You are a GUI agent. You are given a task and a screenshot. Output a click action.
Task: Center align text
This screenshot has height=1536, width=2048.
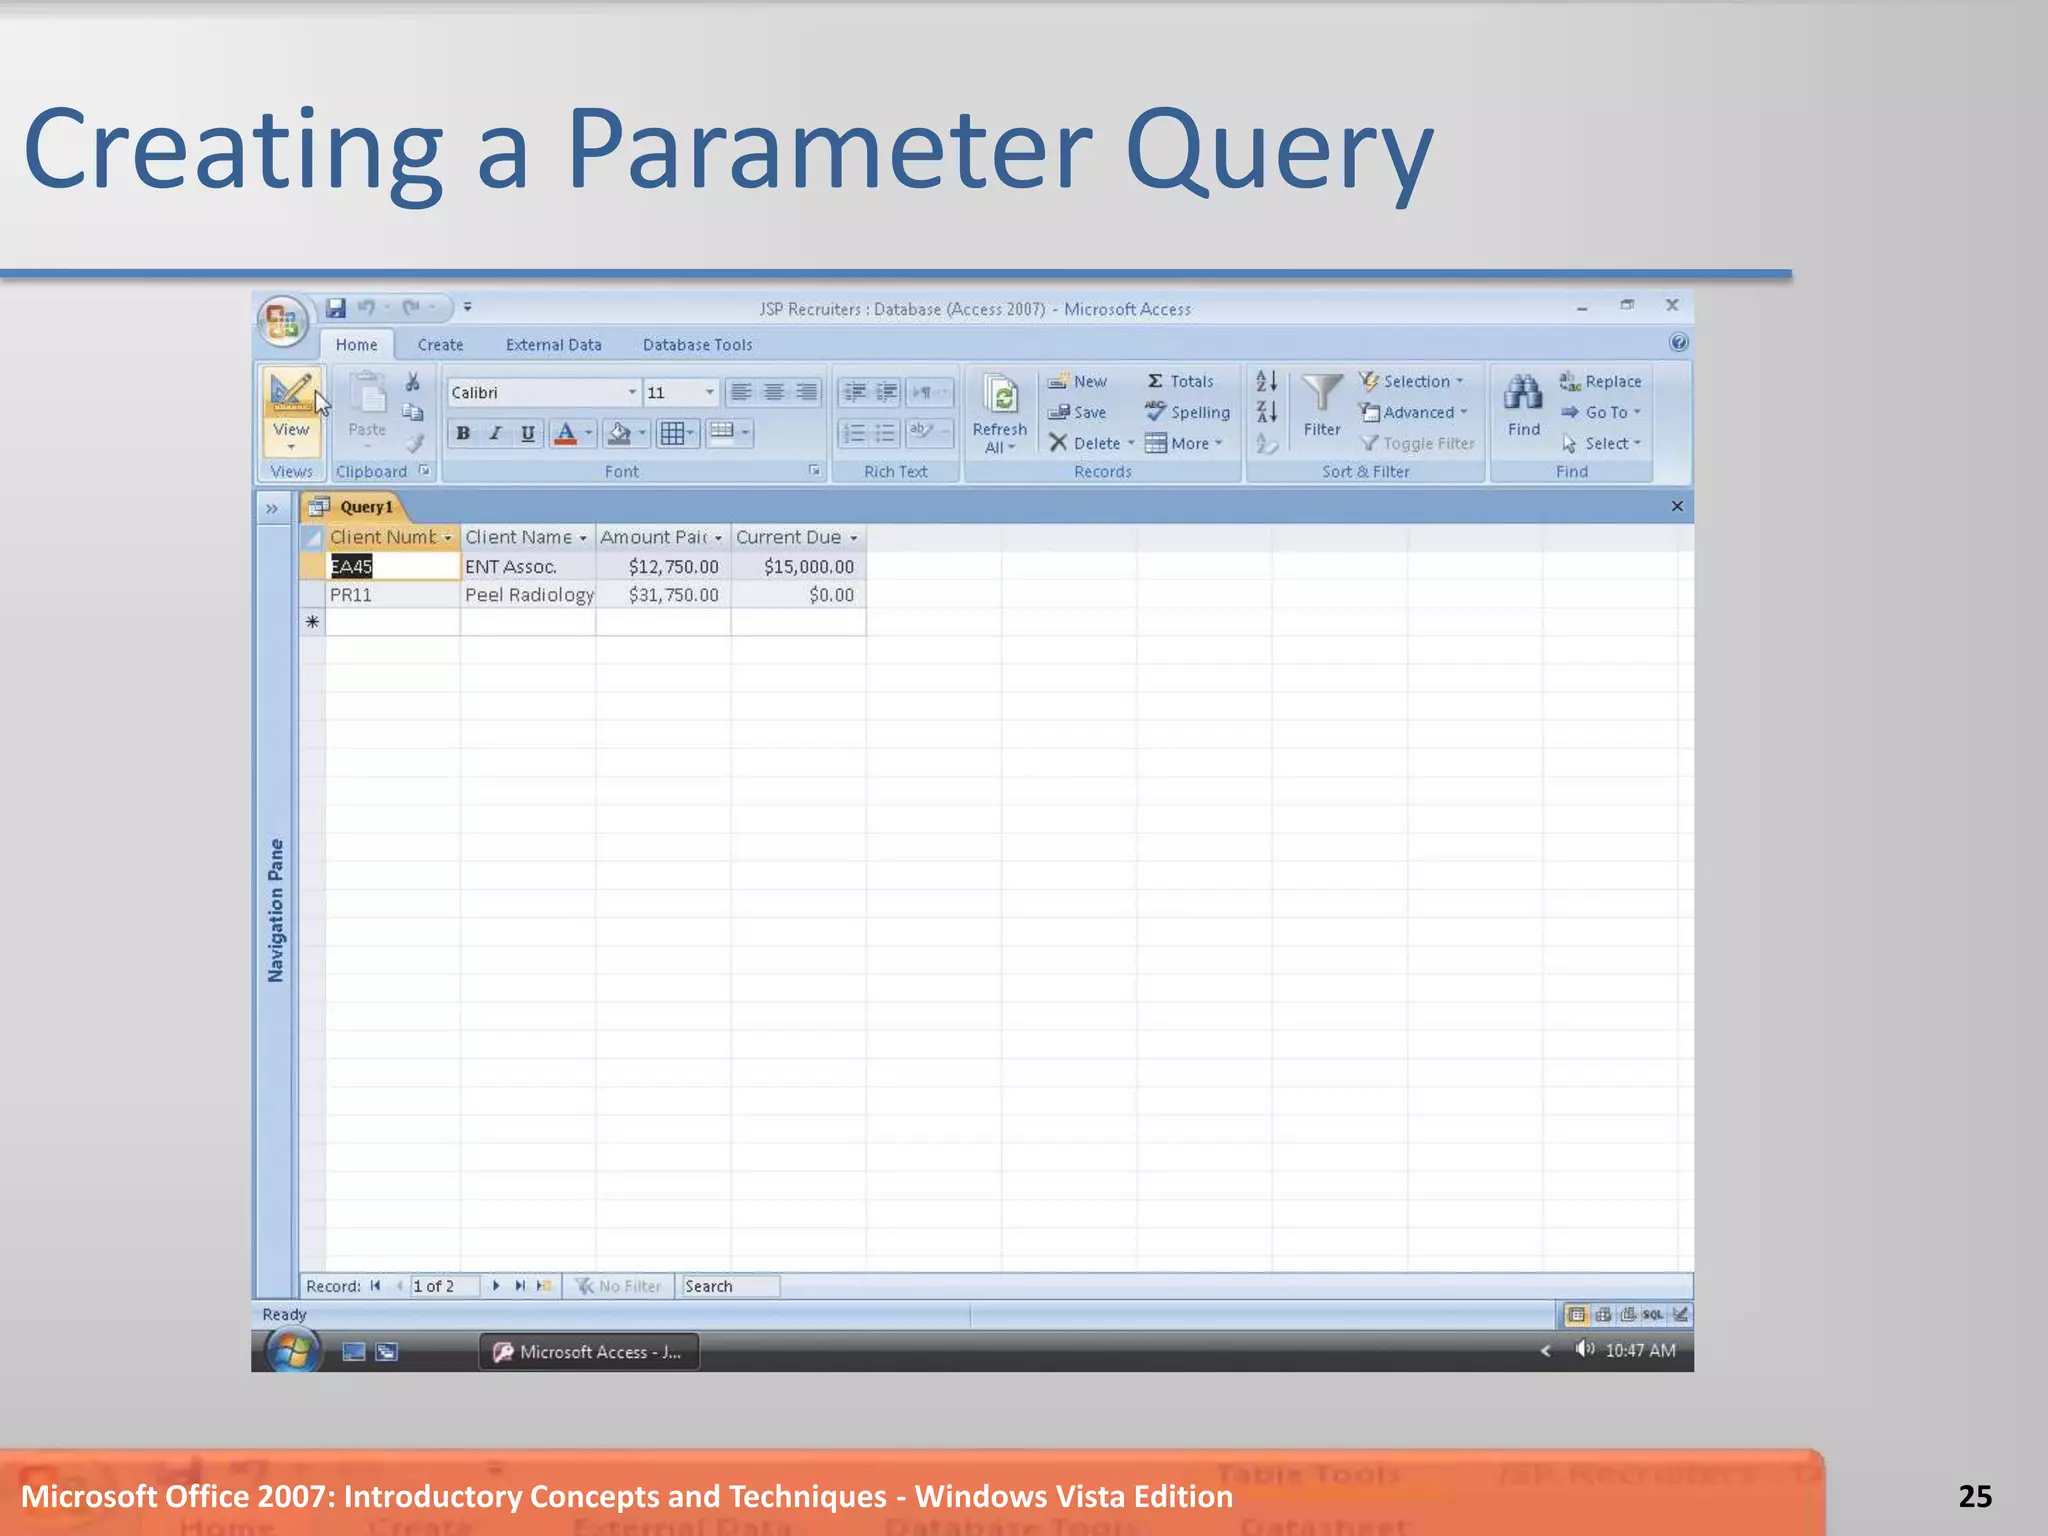pos(774,392)
